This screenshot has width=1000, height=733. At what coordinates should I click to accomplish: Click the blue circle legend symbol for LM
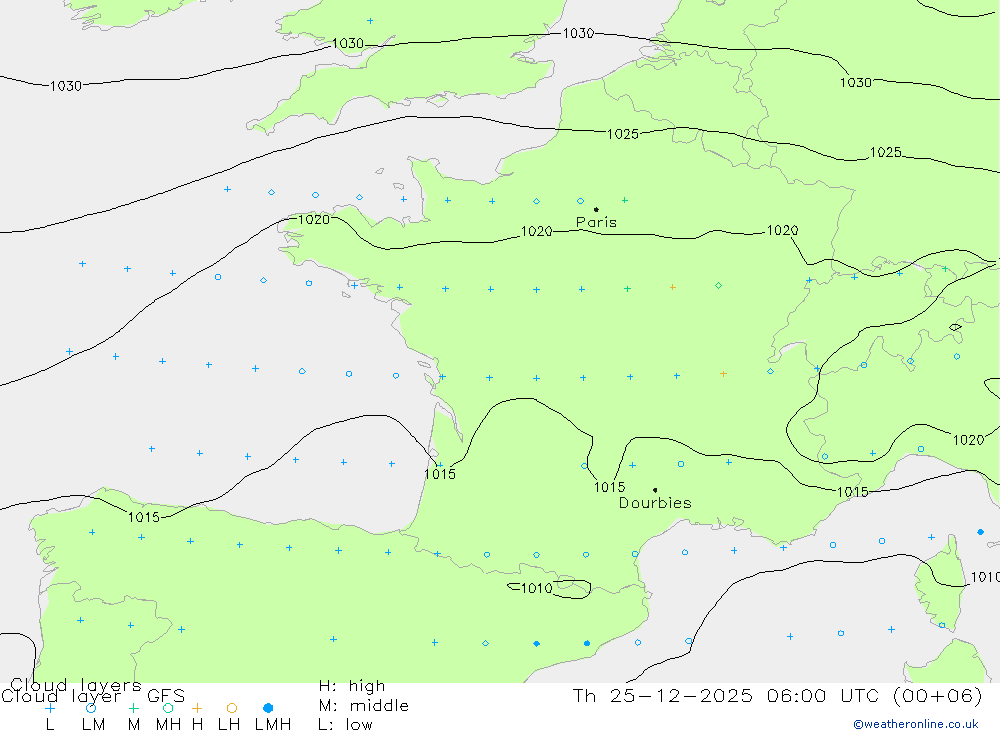[91, 708]
